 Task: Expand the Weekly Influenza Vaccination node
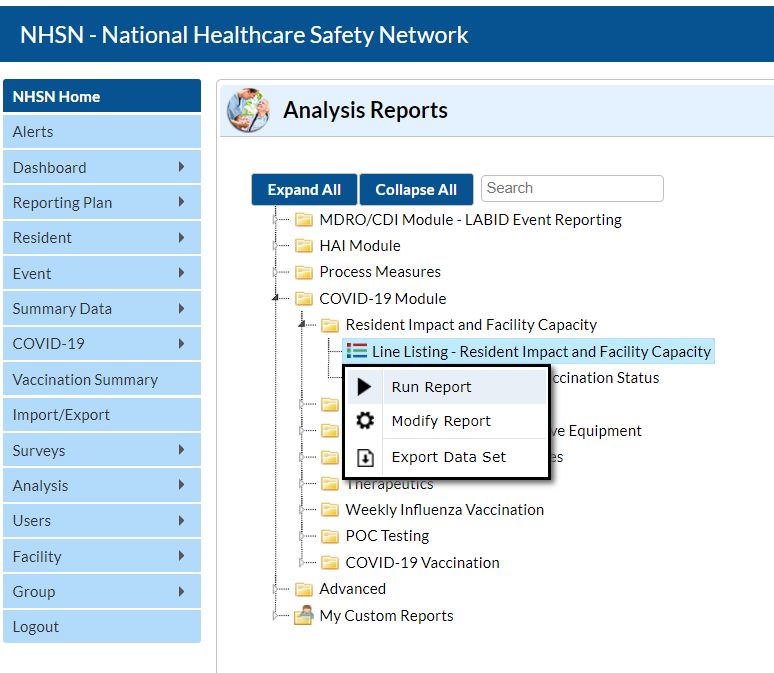pos(301,509)
